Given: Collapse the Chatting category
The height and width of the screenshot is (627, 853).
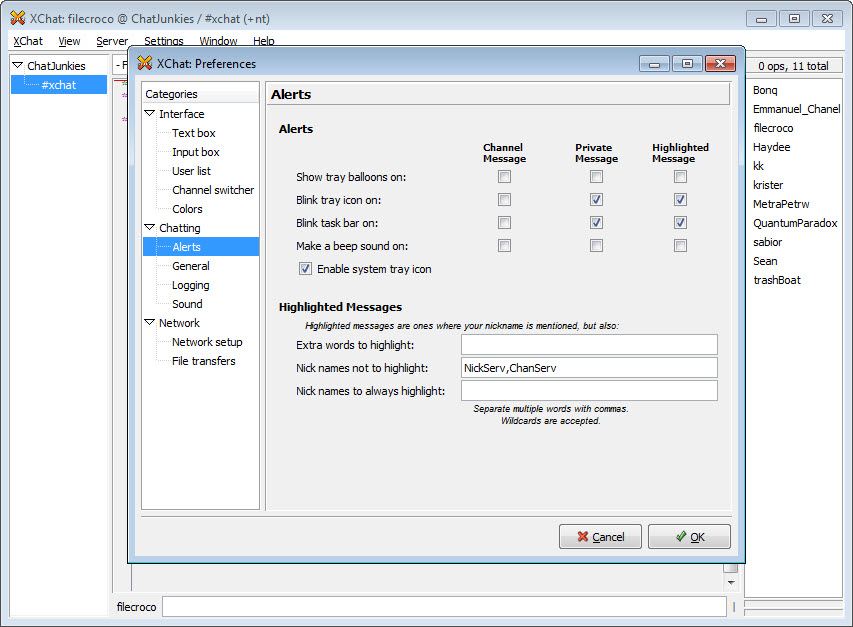Looking at the screenshot, I should pos(150,227).
